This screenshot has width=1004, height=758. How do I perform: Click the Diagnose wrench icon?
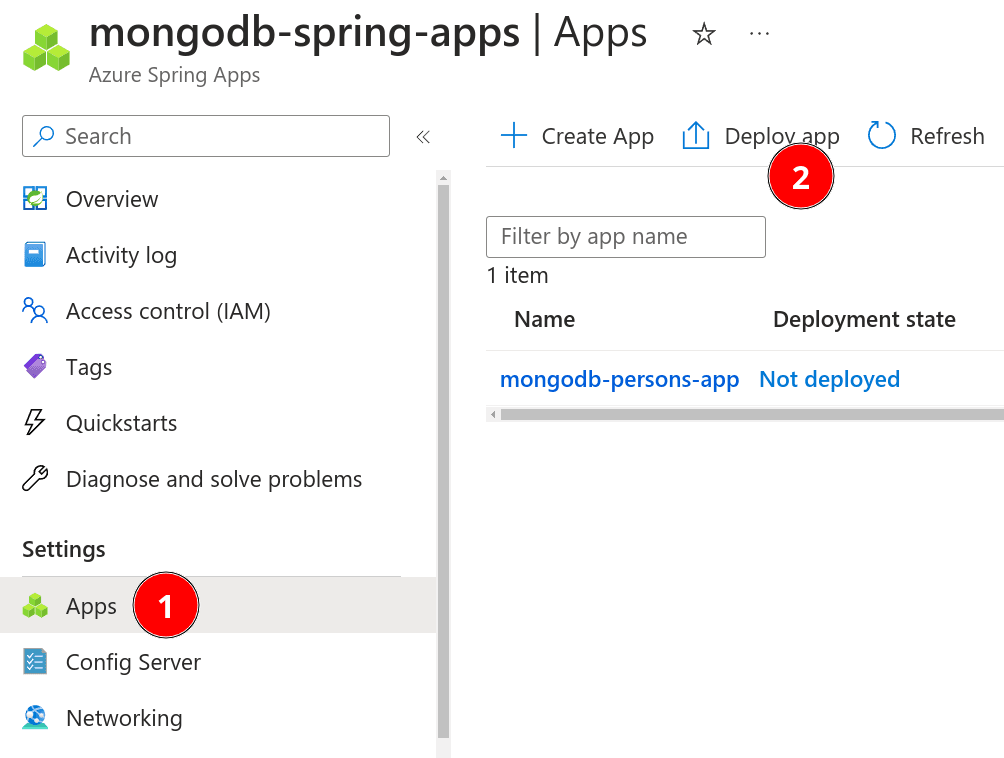click(x=35, y=479)
